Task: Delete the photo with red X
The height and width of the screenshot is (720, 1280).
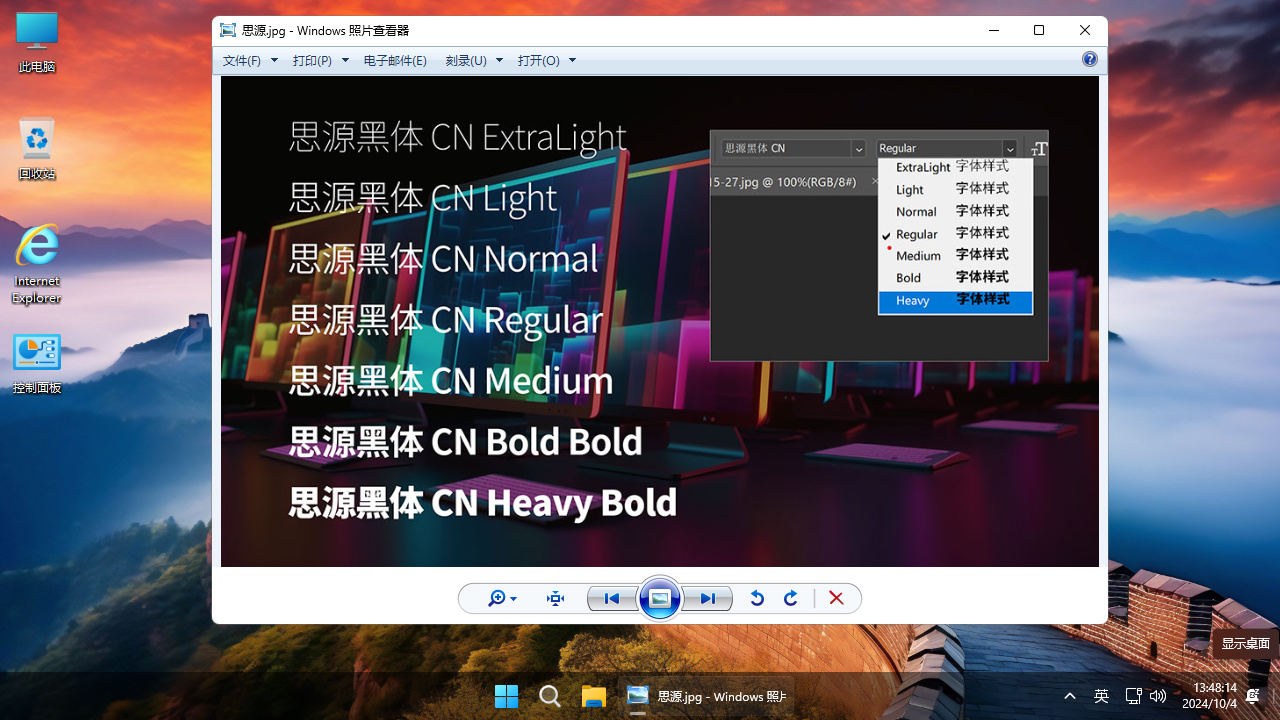Action: tap(837, 598)
